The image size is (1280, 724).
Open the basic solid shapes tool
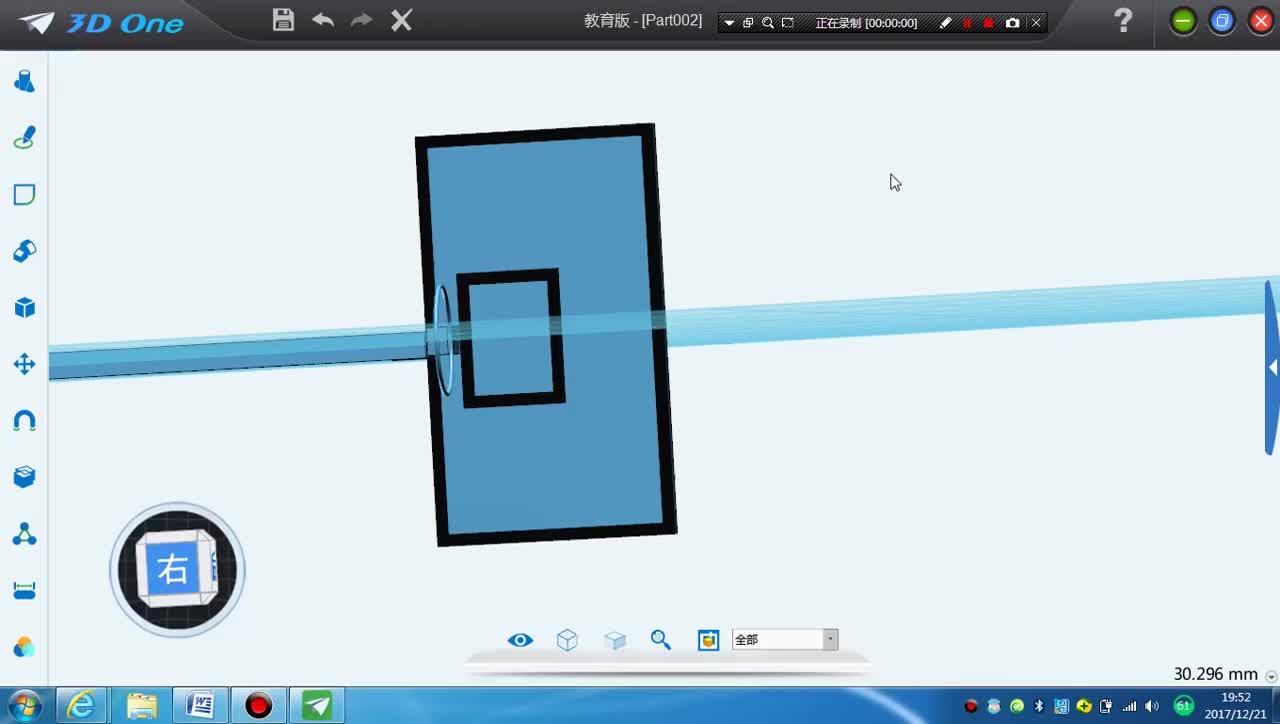24,81
